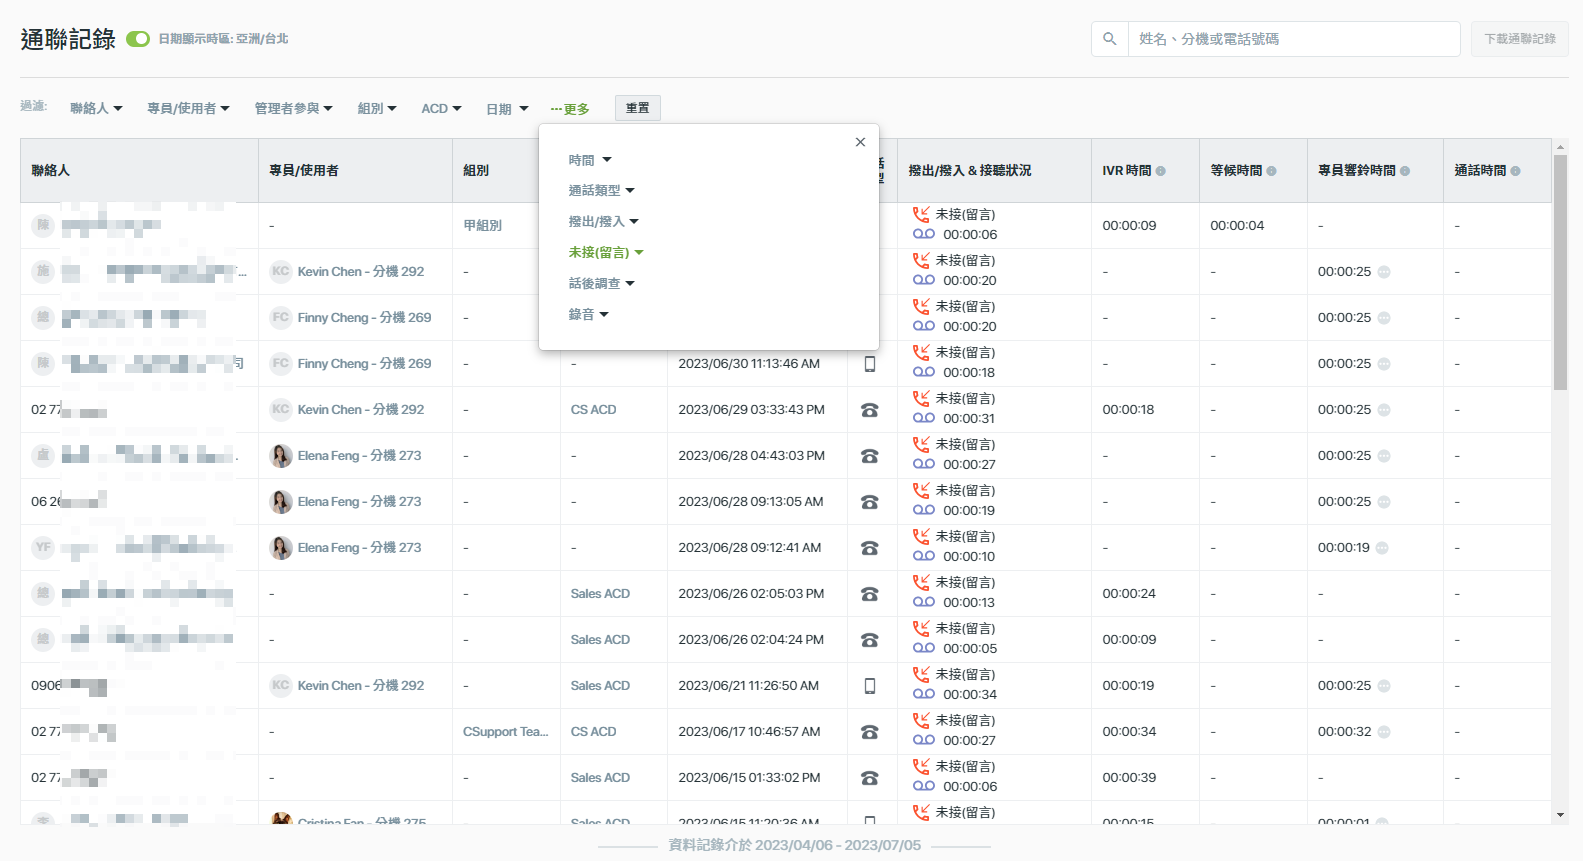Click the search magnifier icon
The image size is (1583, 861).
point(1110,39)
